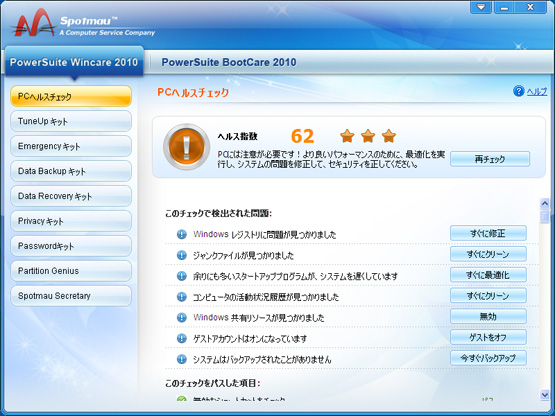Click info icon beside スタートアッププログラム item
The width and height of the screenshot is (555, 416).
[x=182, y=276]
